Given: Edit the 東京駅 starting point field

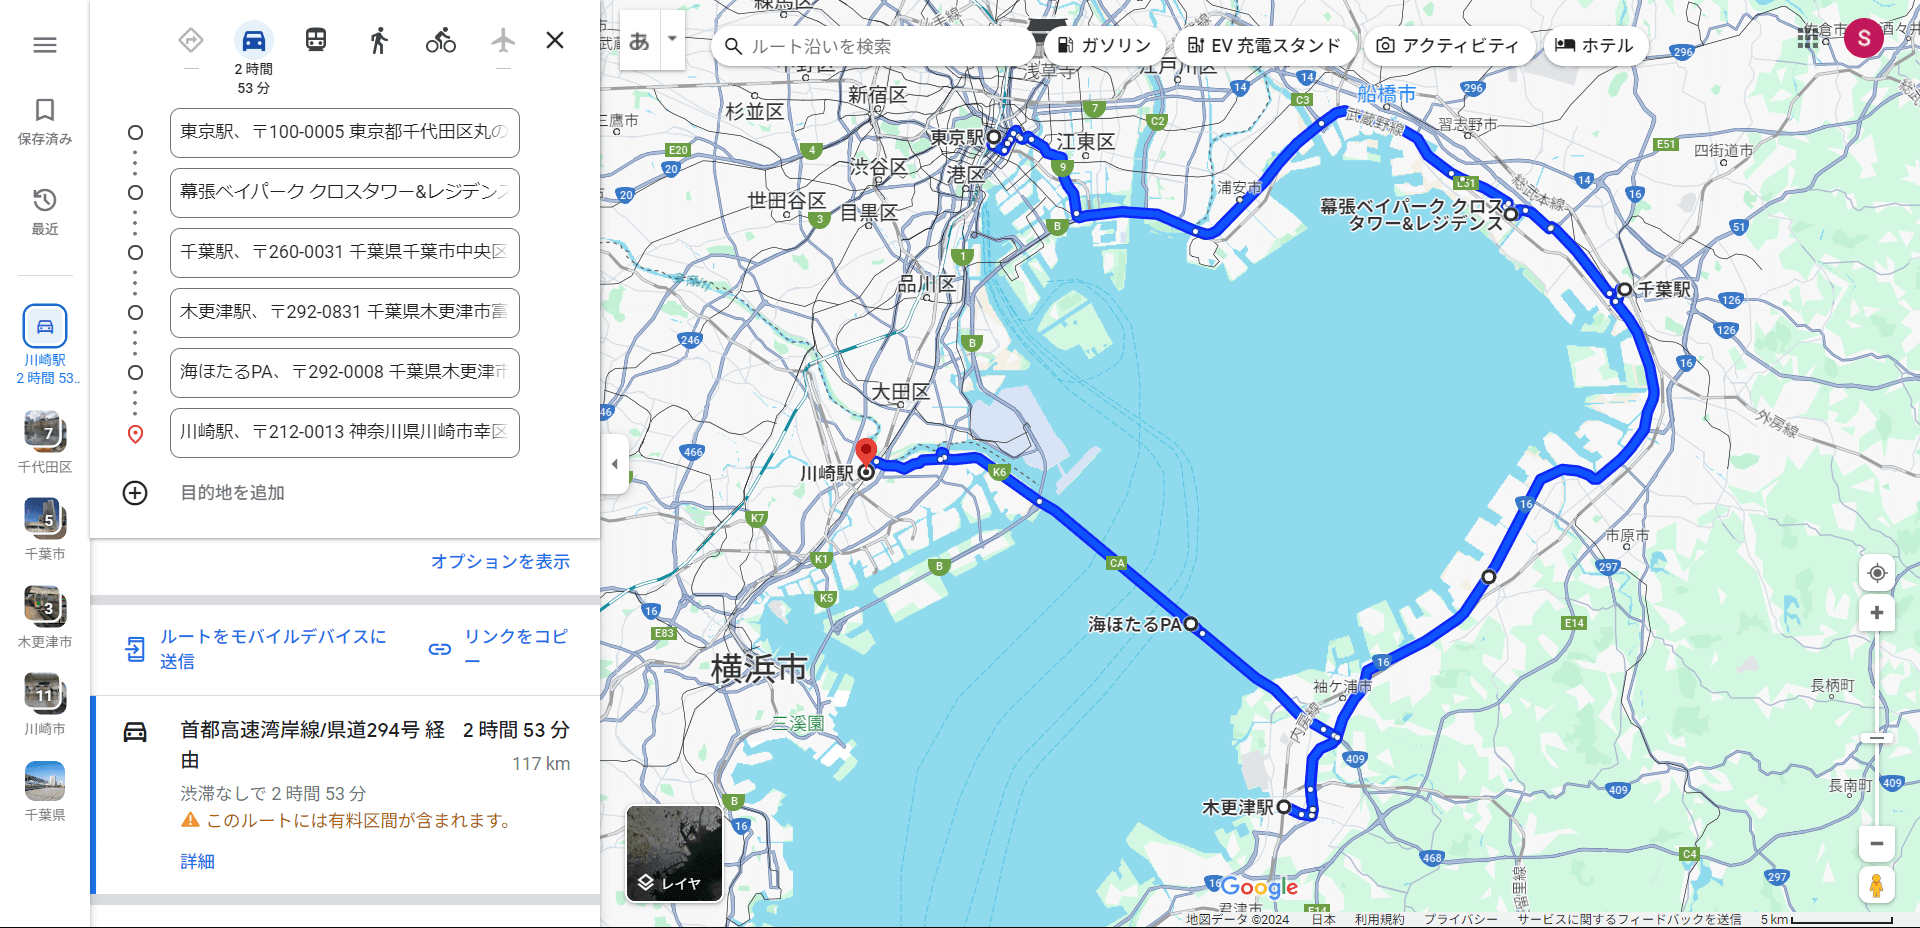Looking at the screenshot, I should [345, 133].
